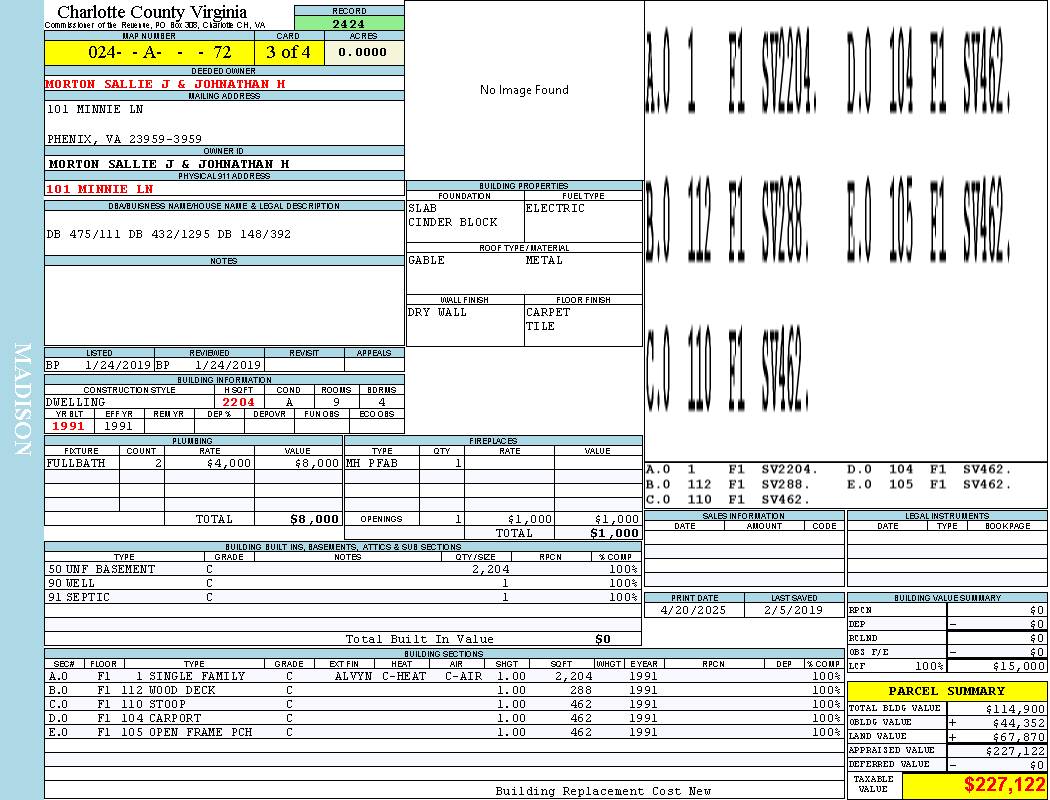Click the Charlotte County Virginia title
1050x800 pixels.
pyautogui.click(x=152, y=12)
